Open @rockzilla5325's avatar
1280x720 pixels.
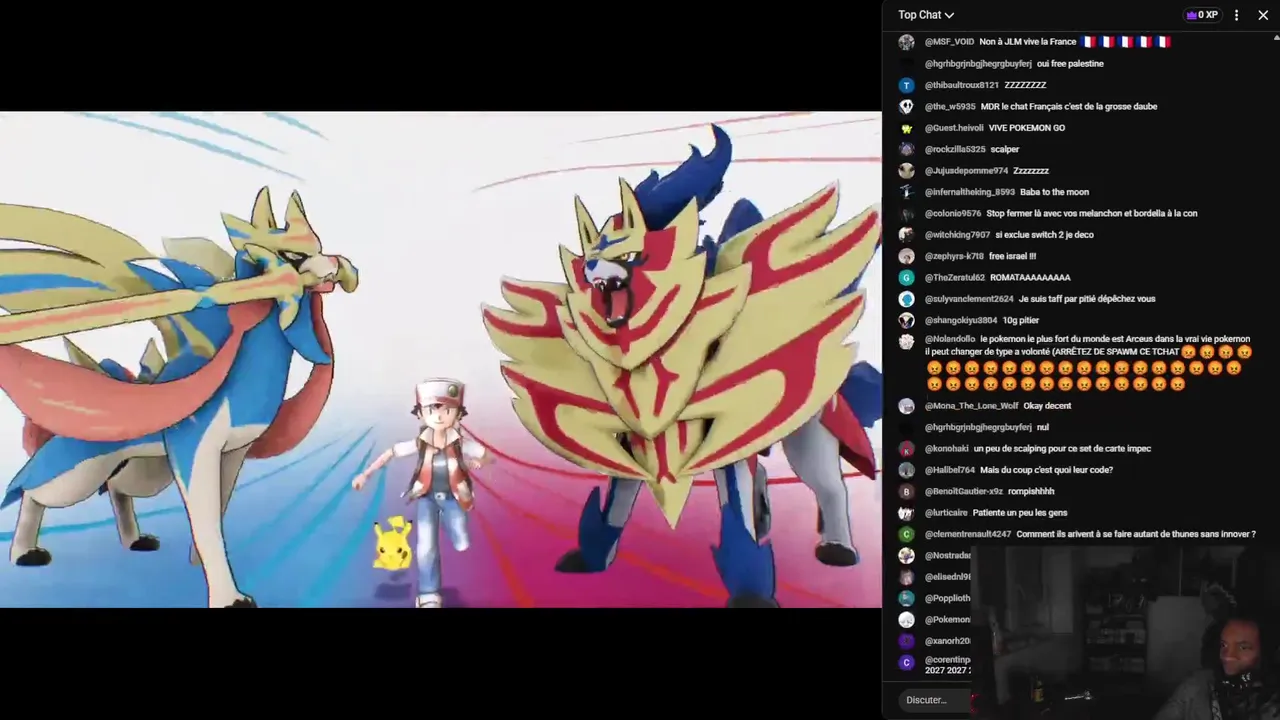906,149
